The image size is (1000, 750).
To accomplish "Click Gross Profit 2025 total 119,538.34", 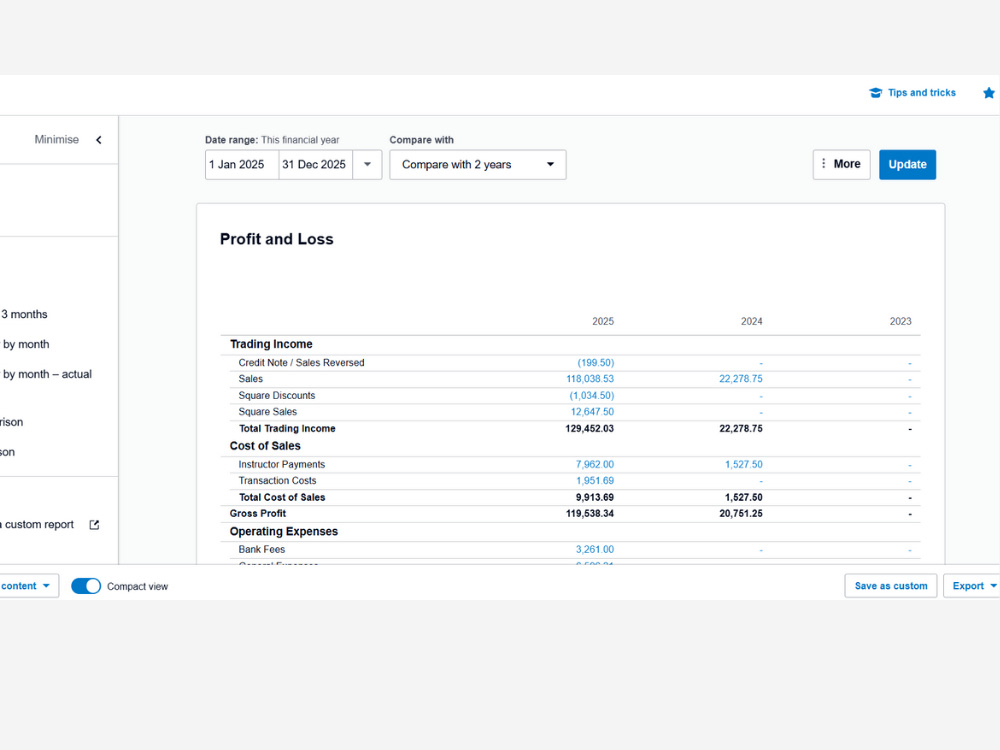I will [x=589, y=513].
